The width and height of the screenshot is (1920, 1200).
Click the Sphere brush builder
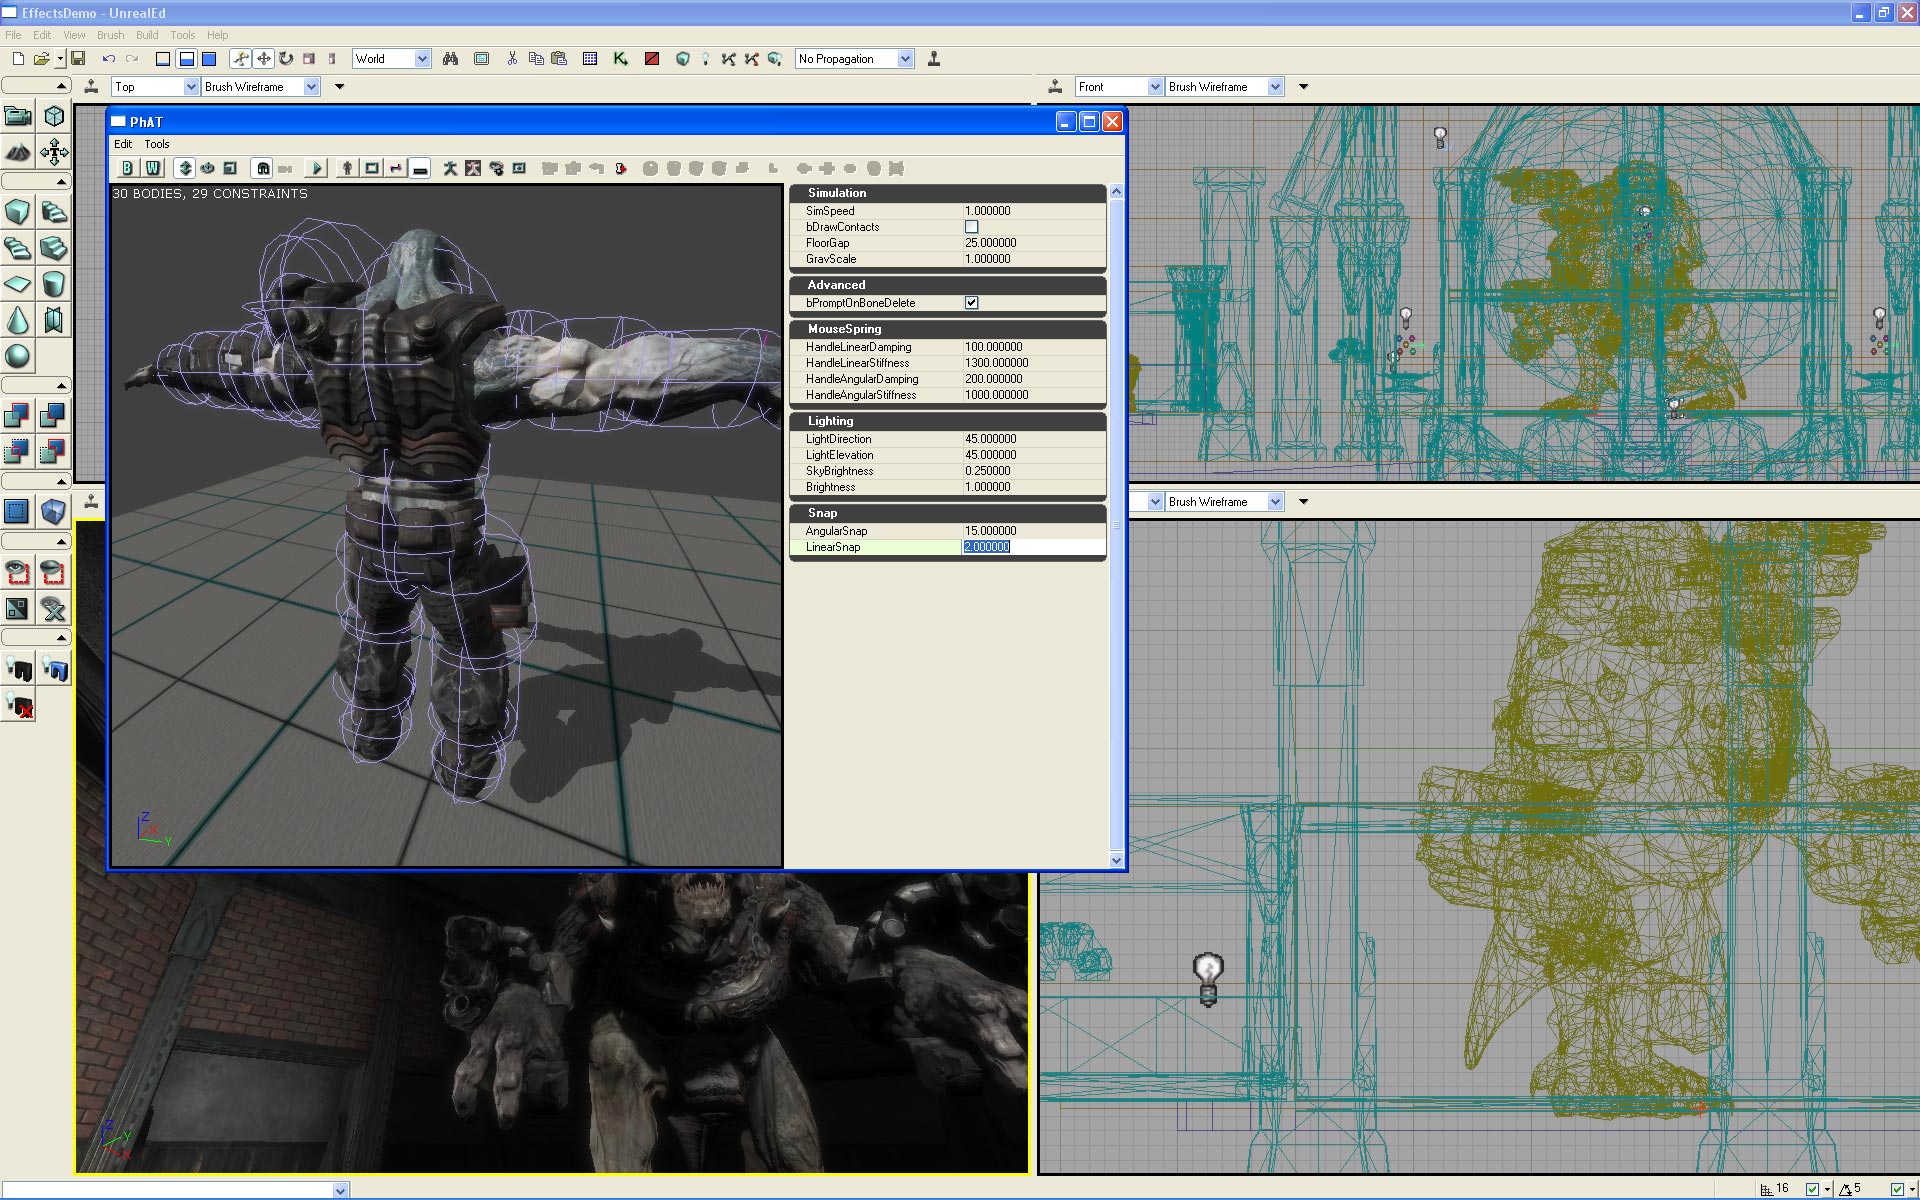pos(17,356)
